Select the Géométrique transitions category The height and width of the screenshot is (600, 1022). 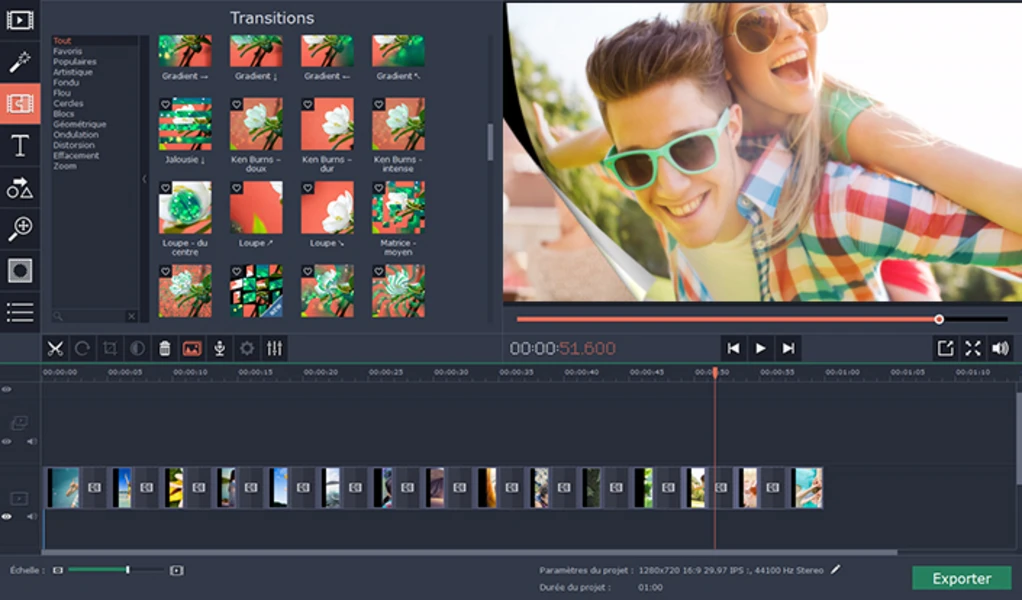(79, 124)
